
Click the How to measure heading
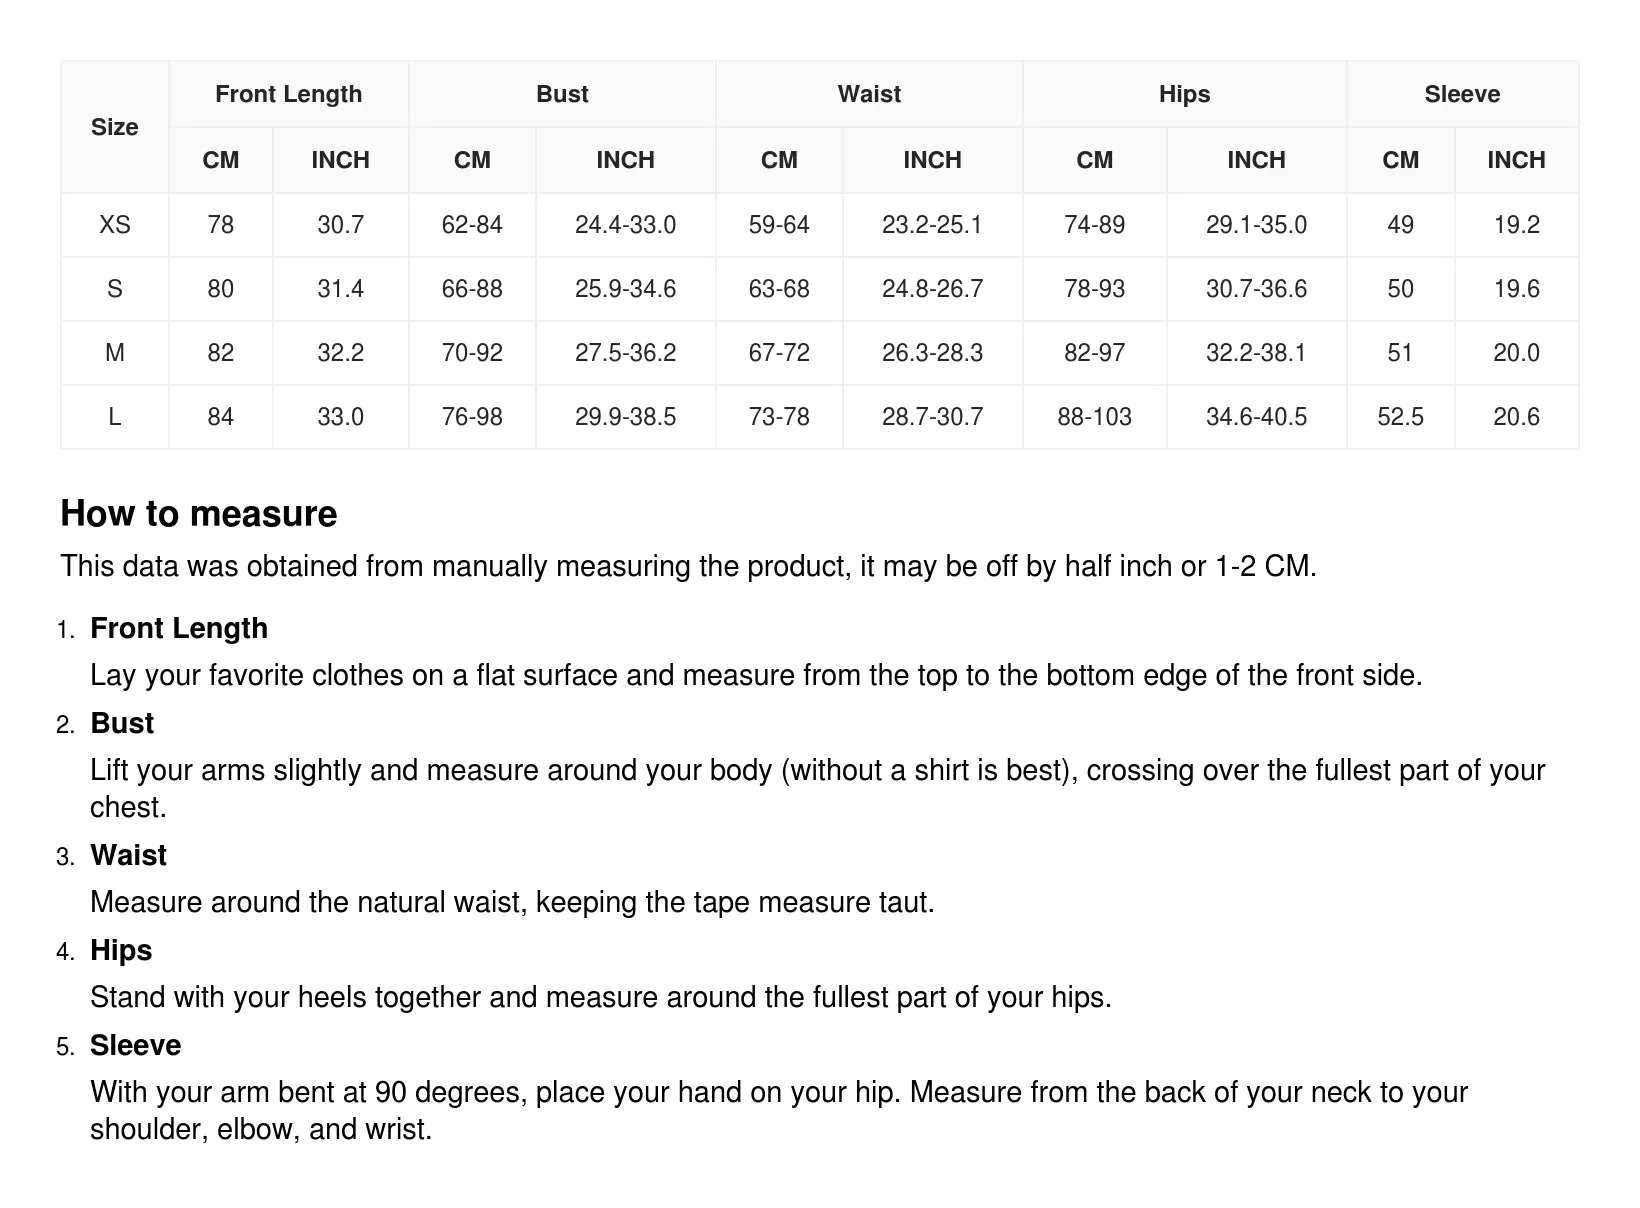(x=199, y=514)
